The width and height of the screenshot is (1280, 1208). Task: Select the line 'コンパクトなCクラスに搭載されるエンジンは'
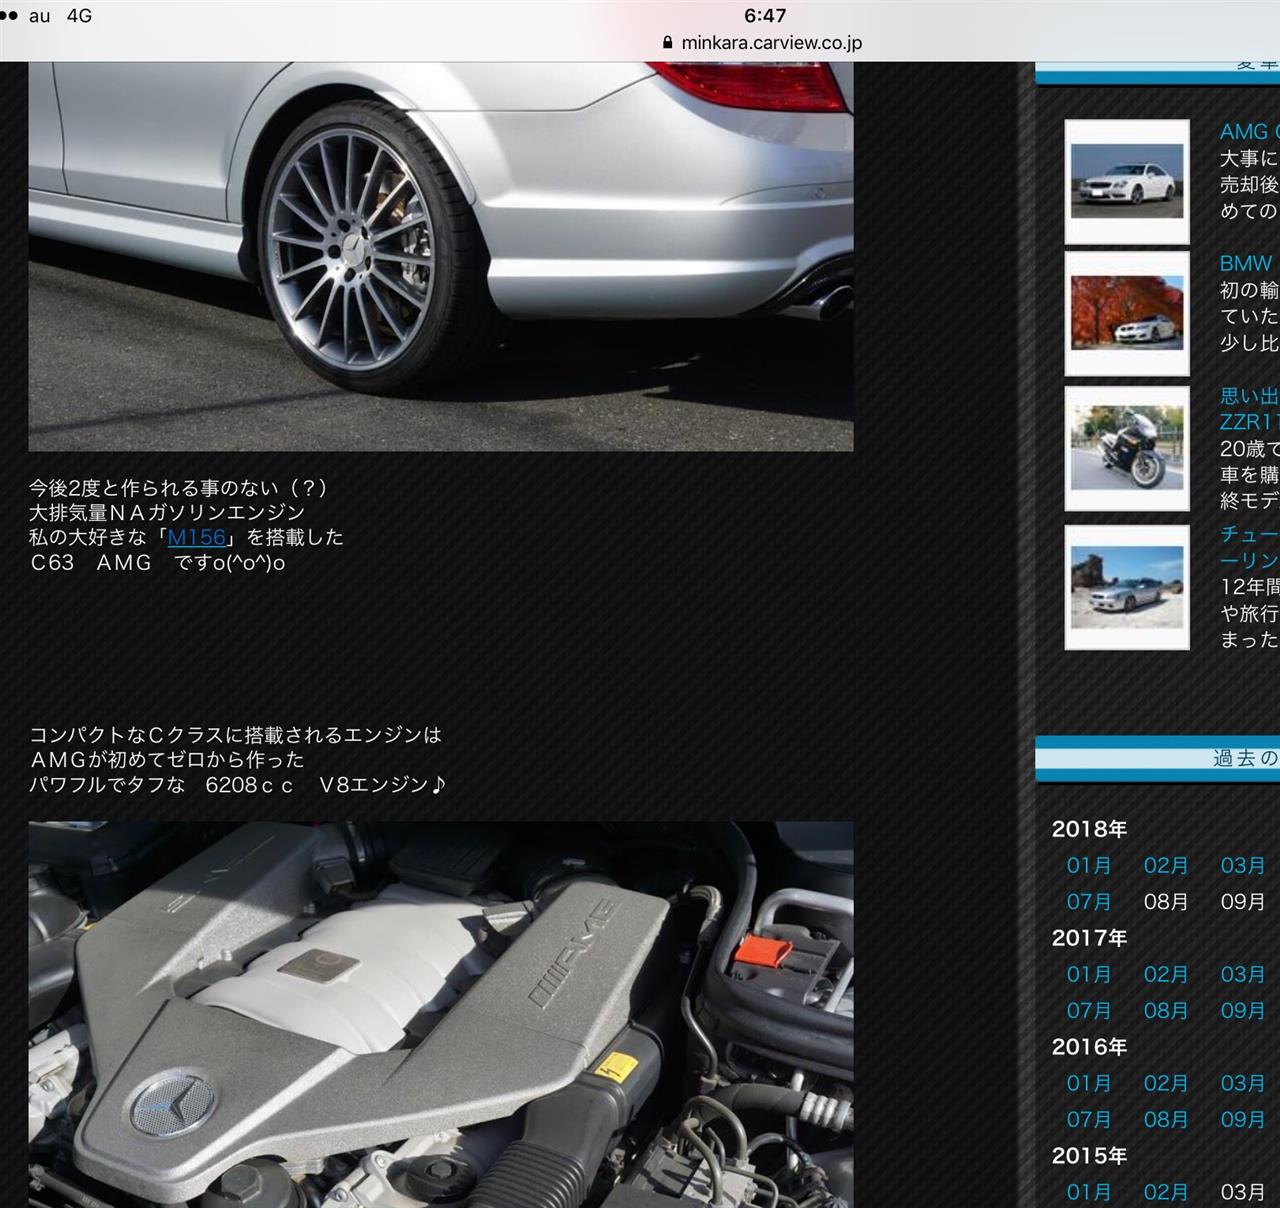[235, 735]
